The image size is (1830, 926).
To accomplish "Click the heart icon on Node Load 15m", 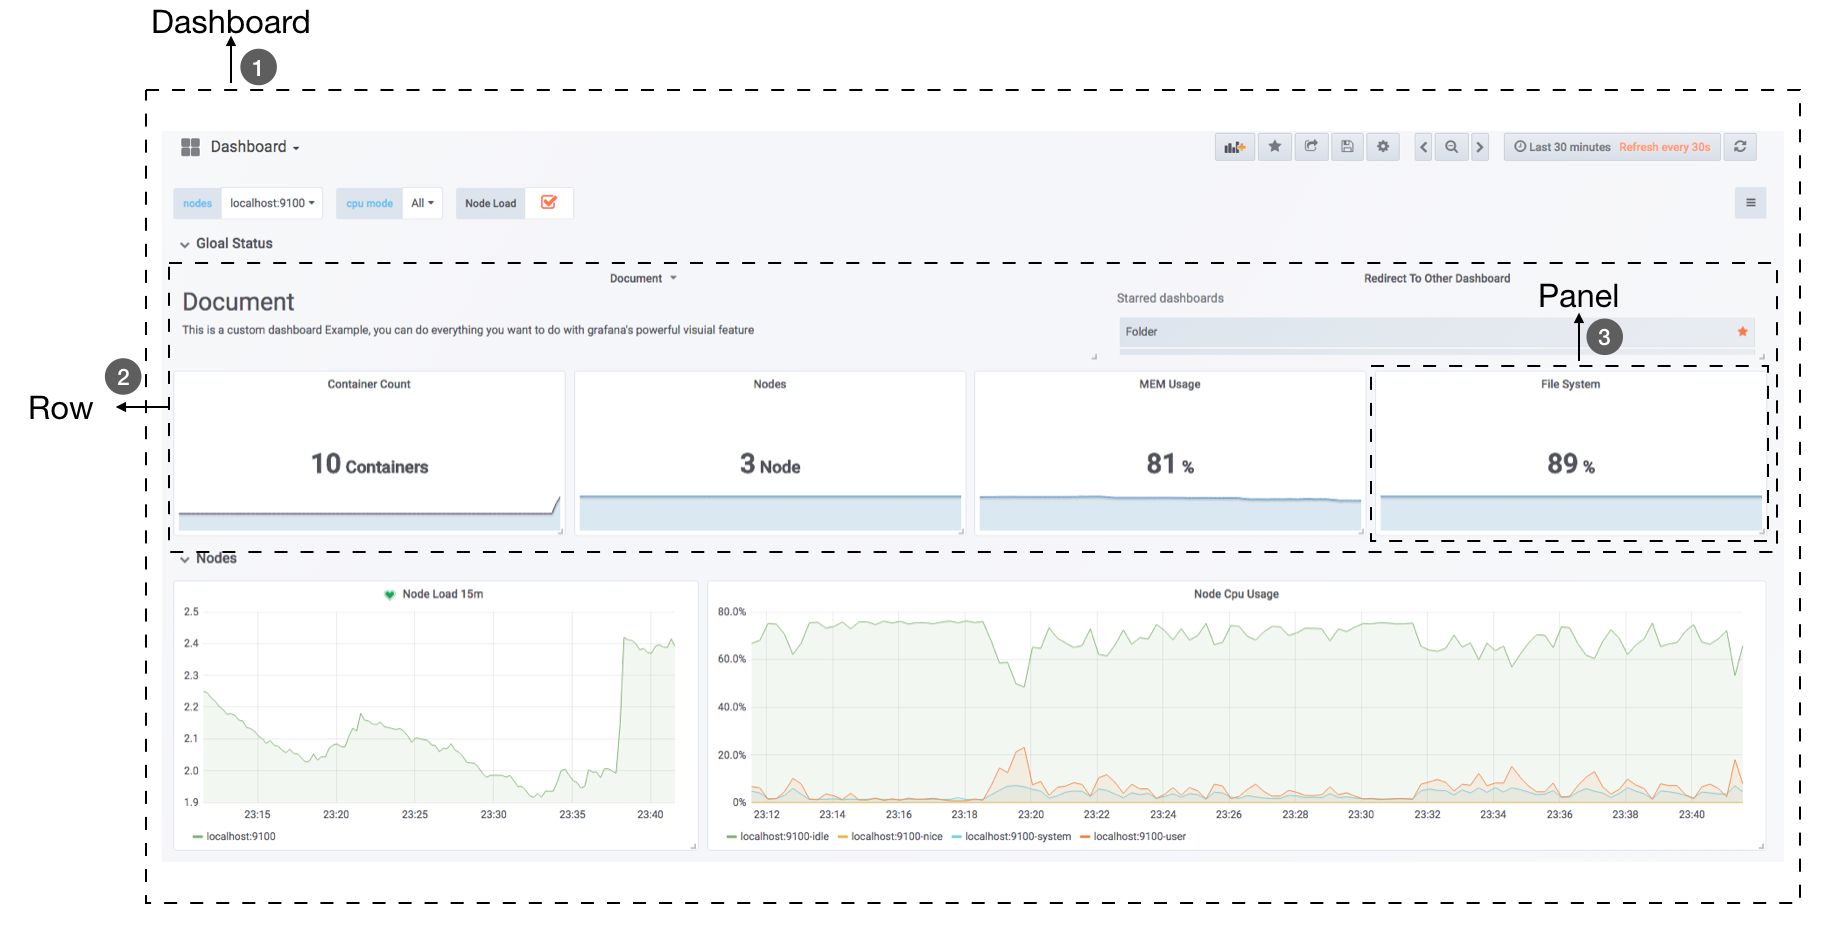I will [x=389, y=593].
